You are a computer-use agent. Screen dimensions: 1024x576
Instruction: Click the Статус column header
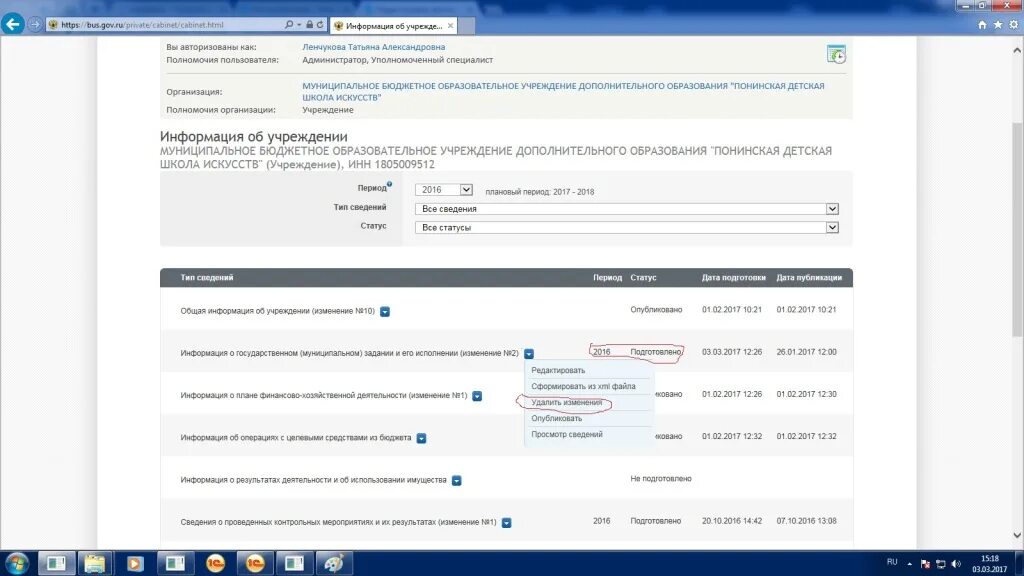pyautogui.click(x=643, y=278)
